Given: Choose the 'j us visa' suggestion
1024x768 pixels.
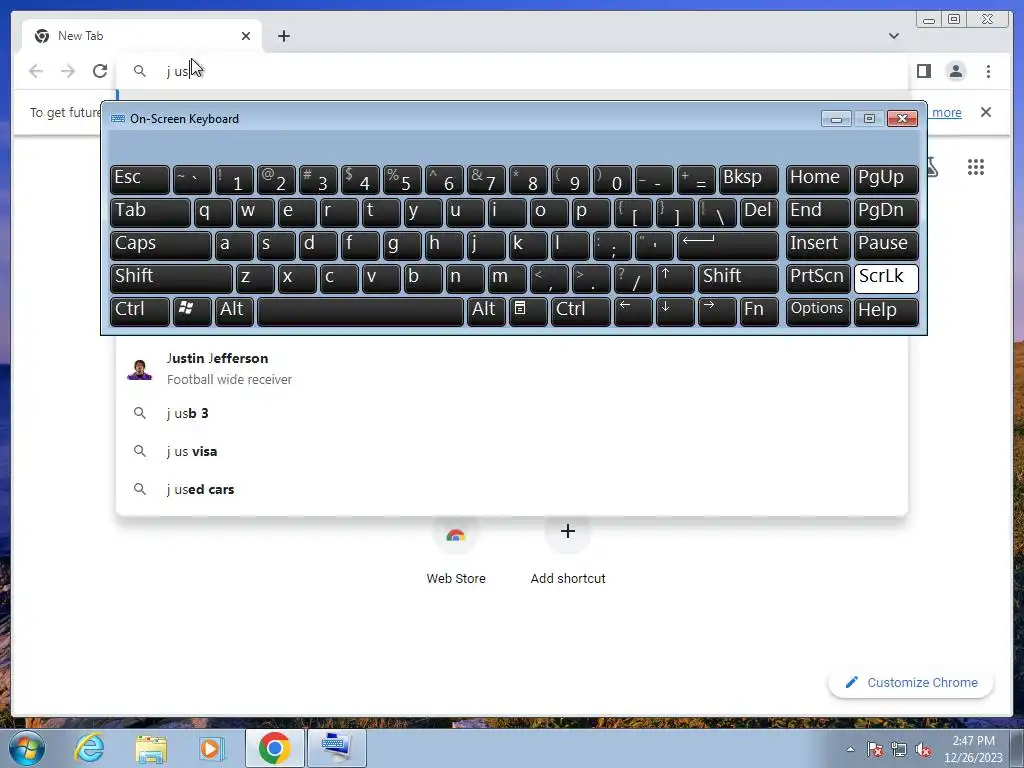Looking at the screenshot, I should (x=512, y=451).
